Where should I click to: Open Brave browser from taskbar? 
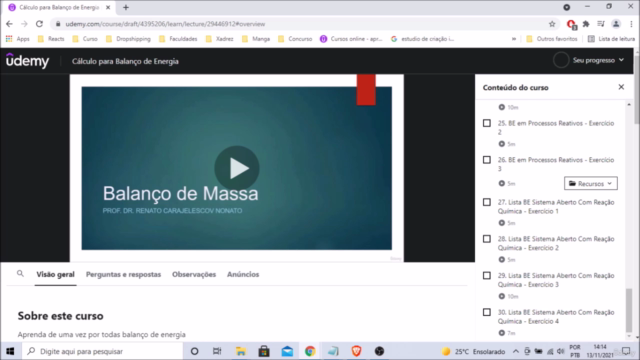point(356,351)
